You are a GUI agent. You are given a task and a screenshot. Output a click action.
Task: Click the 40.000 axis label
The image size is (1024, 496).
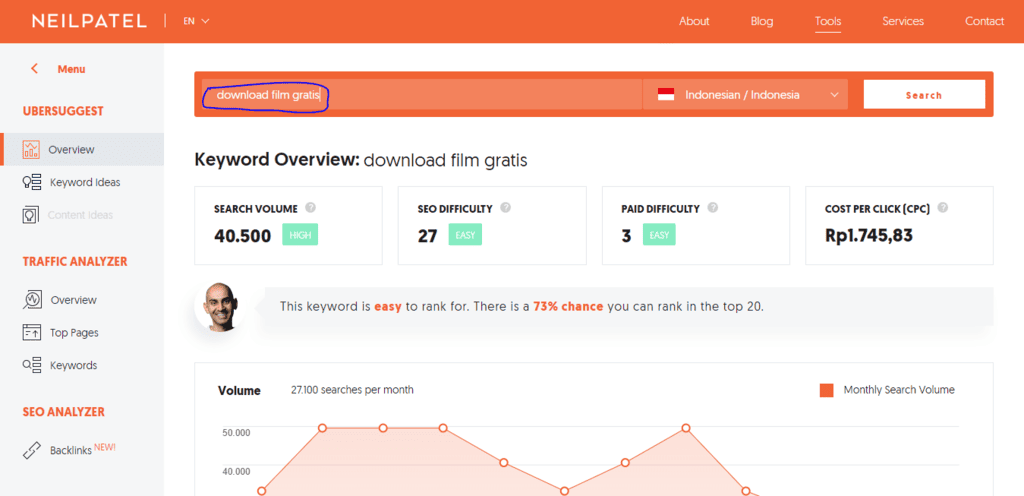click(236, 471)
